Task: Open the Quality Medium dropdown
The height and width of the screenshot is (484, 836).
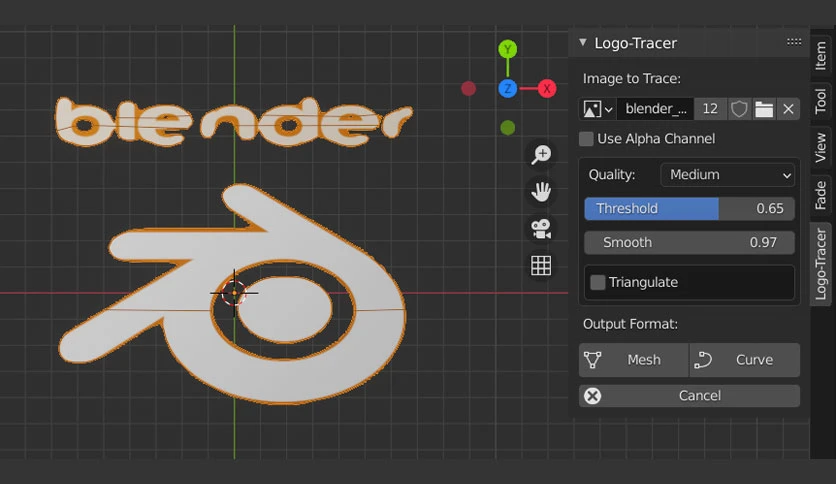Action: 727,175
